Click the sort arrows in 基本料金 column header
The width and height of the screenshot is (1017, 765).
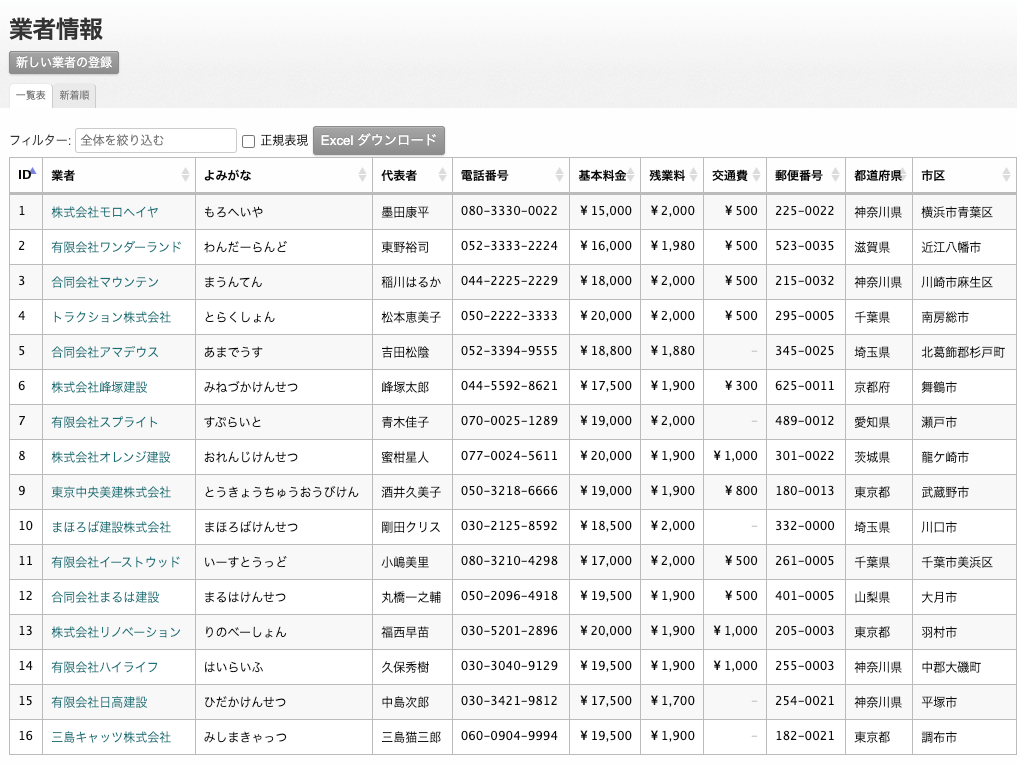point(631,175)
